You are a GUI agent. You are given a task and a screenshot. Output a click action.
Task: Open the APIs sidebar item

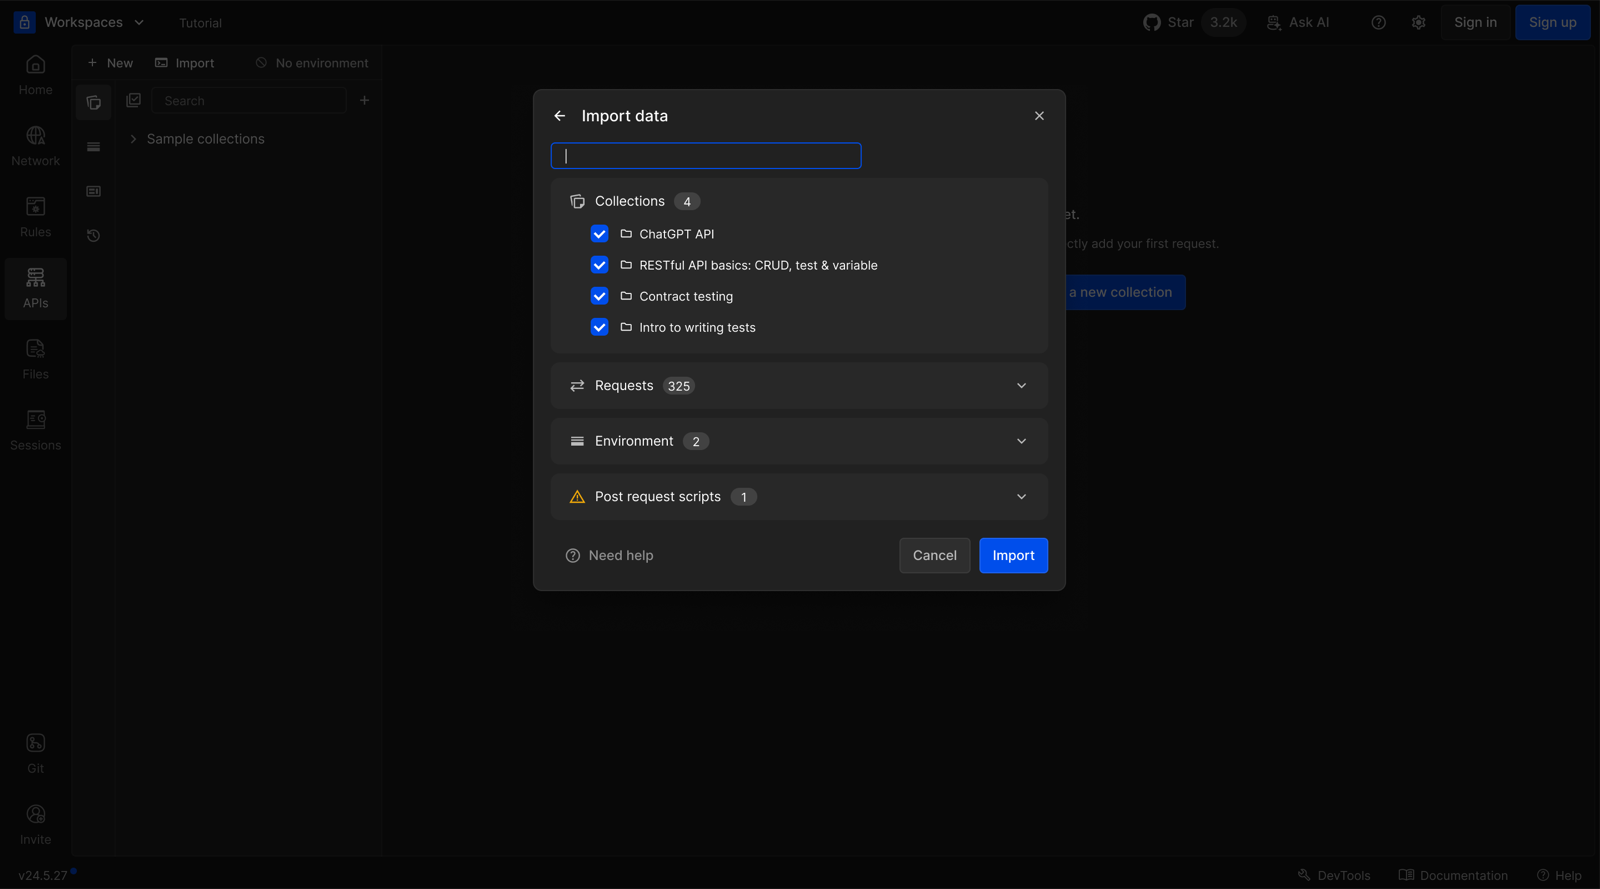(x=35, y=289)
